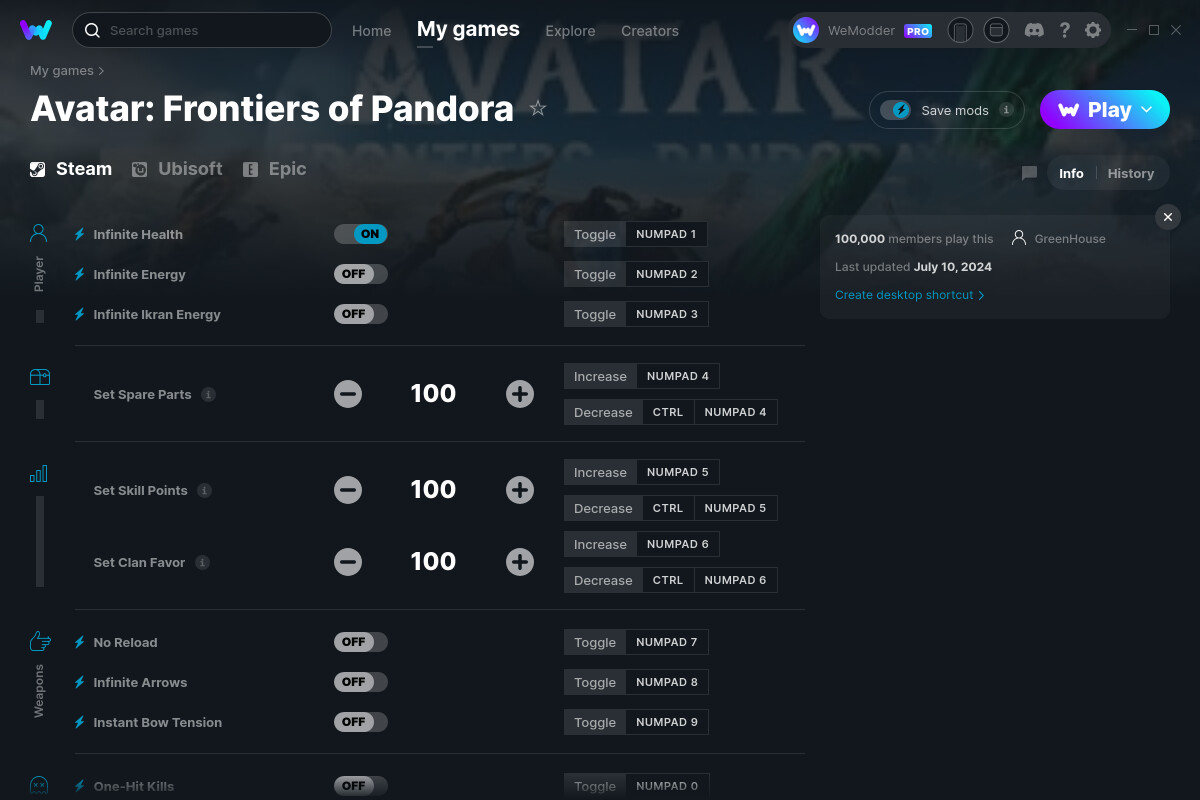Viewport: 1200px width, 800px height.
Task: Open the Play button dropdown arrow
Action: (x=1145, y=110)
